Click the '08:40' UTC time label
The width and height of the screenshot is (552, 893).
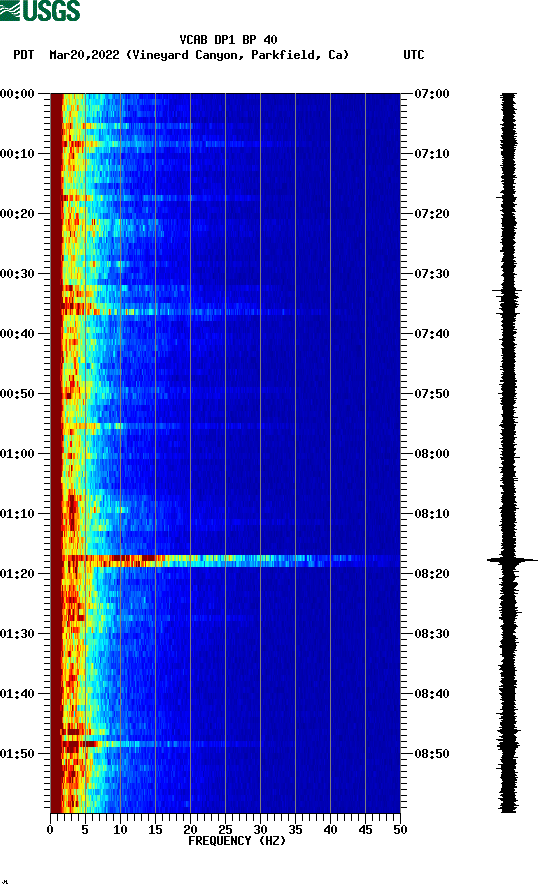pyautogui.click(x=432, y=694)
